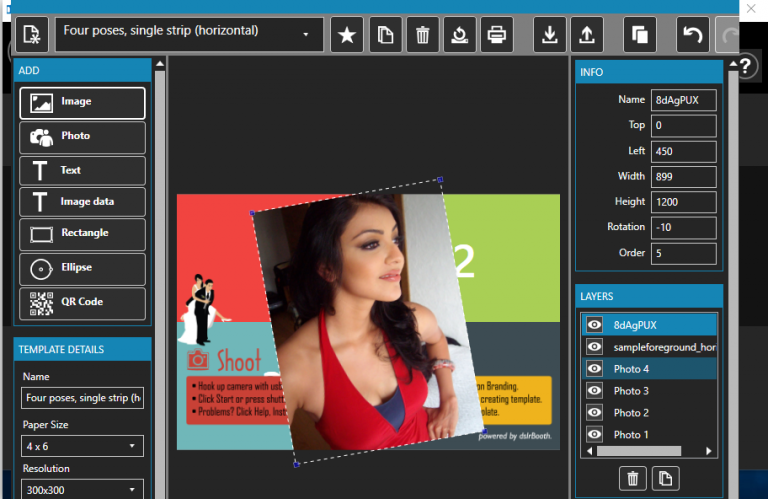Add a QR Code element
The image size is (768, 499).
coord(82,303)
